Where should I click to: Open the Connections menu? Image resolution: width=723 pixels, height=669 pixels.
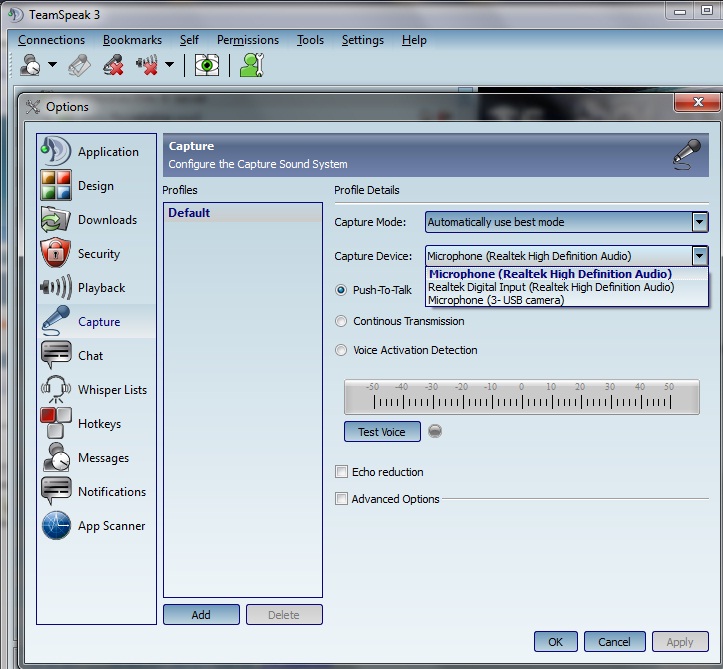tap(51, 40)
